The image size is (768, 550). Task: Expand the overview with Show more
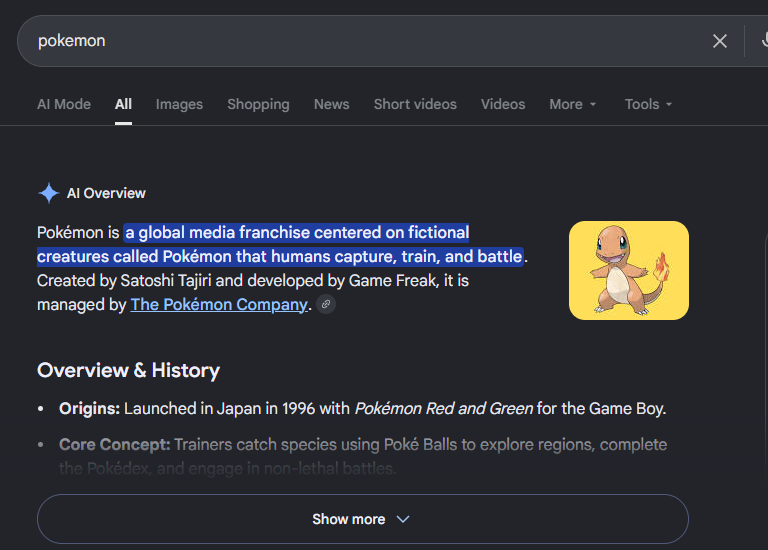pyautogui.click(x=362, y=519)
